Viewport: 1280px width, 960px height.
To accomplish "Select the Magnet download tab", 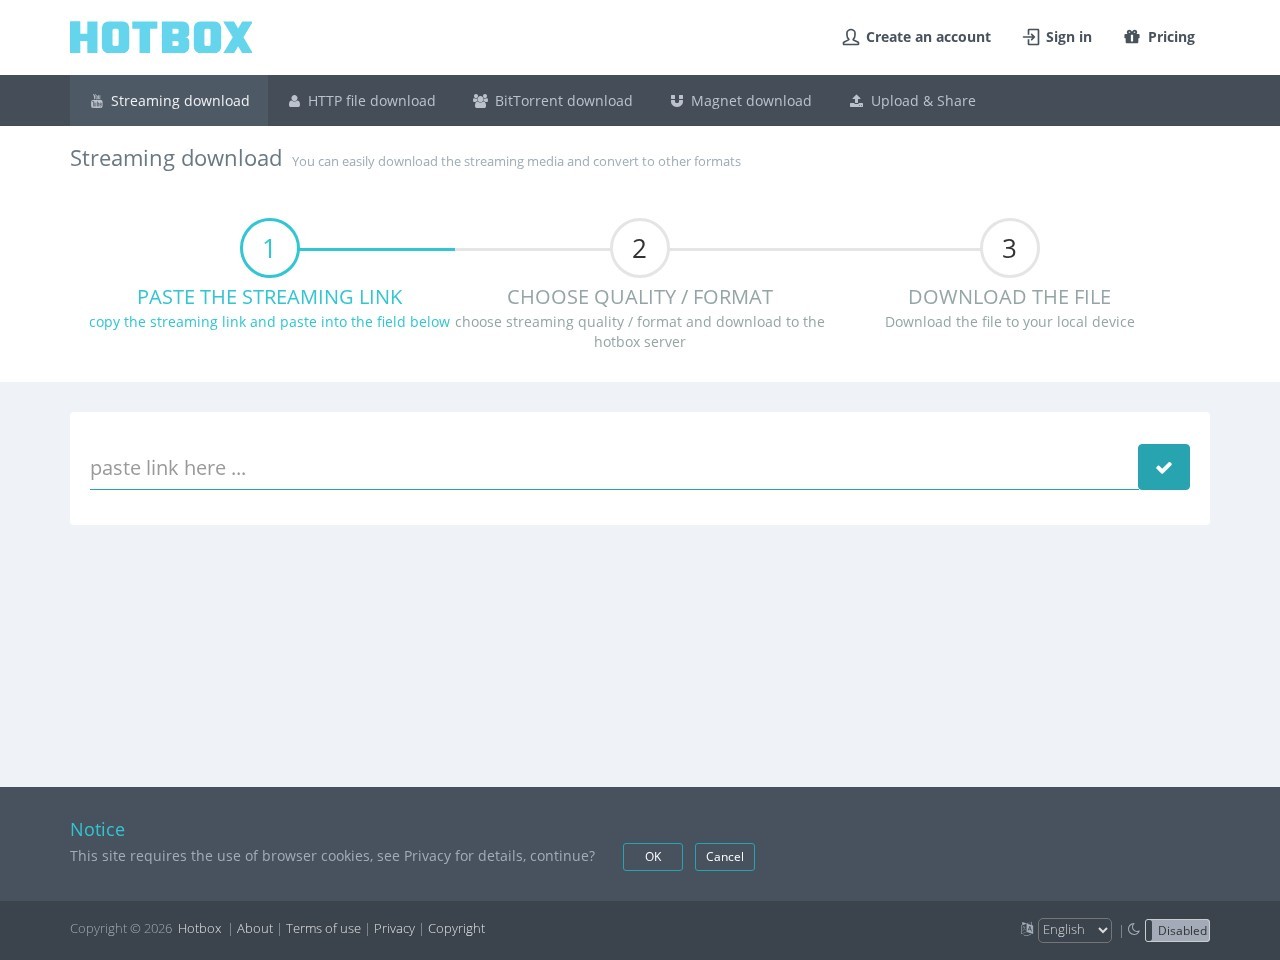I will point(741,101).
